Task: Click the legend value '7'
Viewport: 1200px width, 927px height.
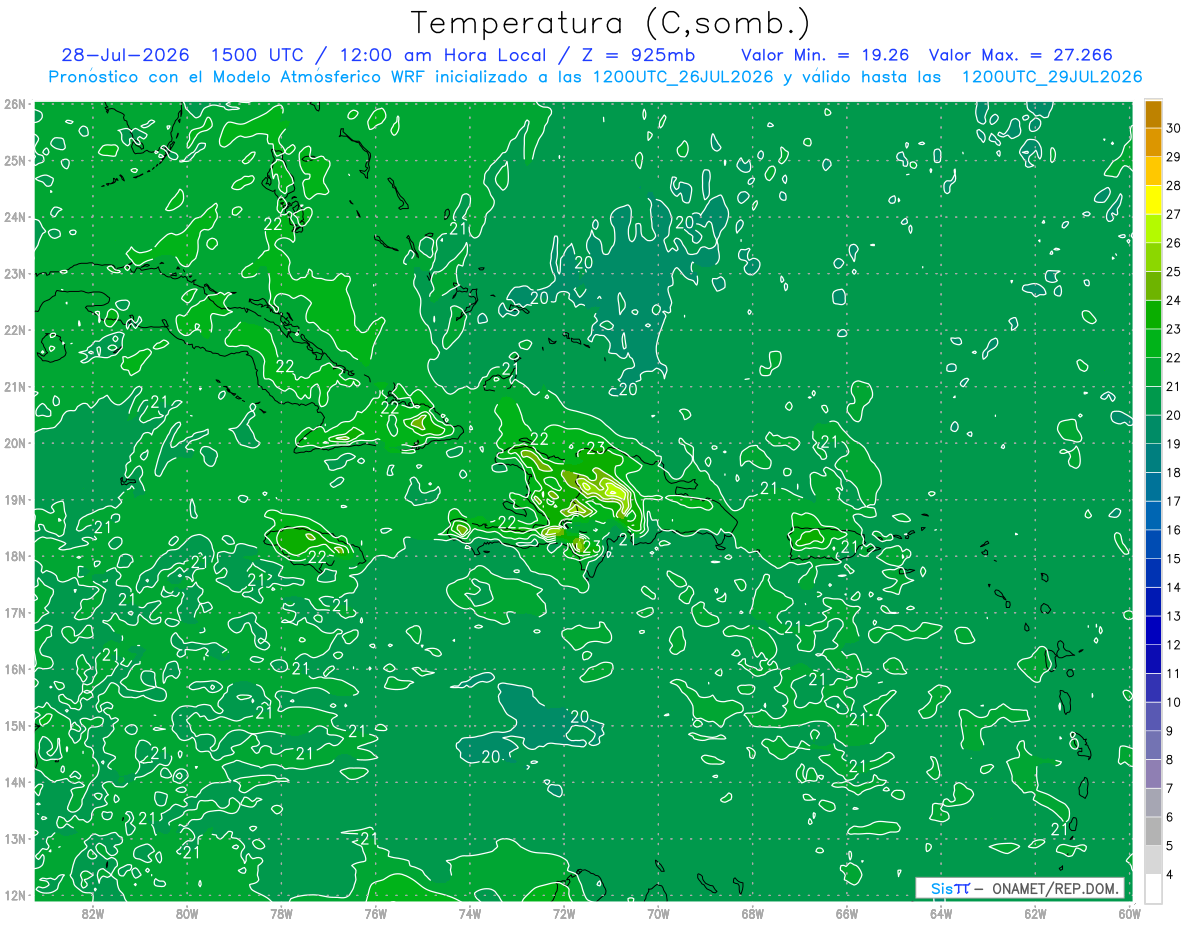Action: pyautogui.click(x=1170, y=789)
